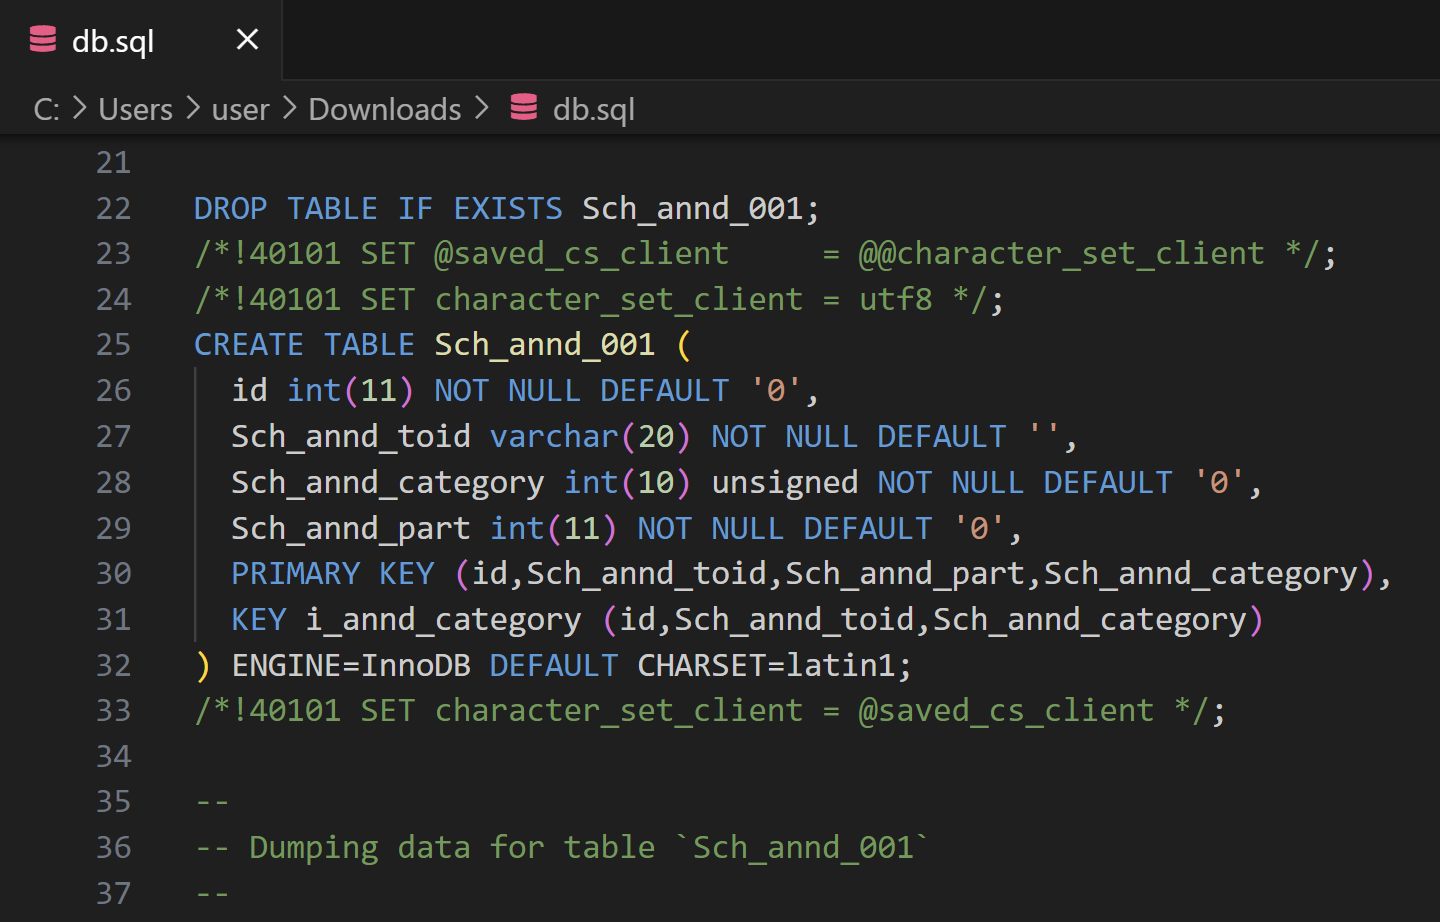Open the Users breadcrumb segment
The image size is (1440, 922).
[x=136, y=109]
